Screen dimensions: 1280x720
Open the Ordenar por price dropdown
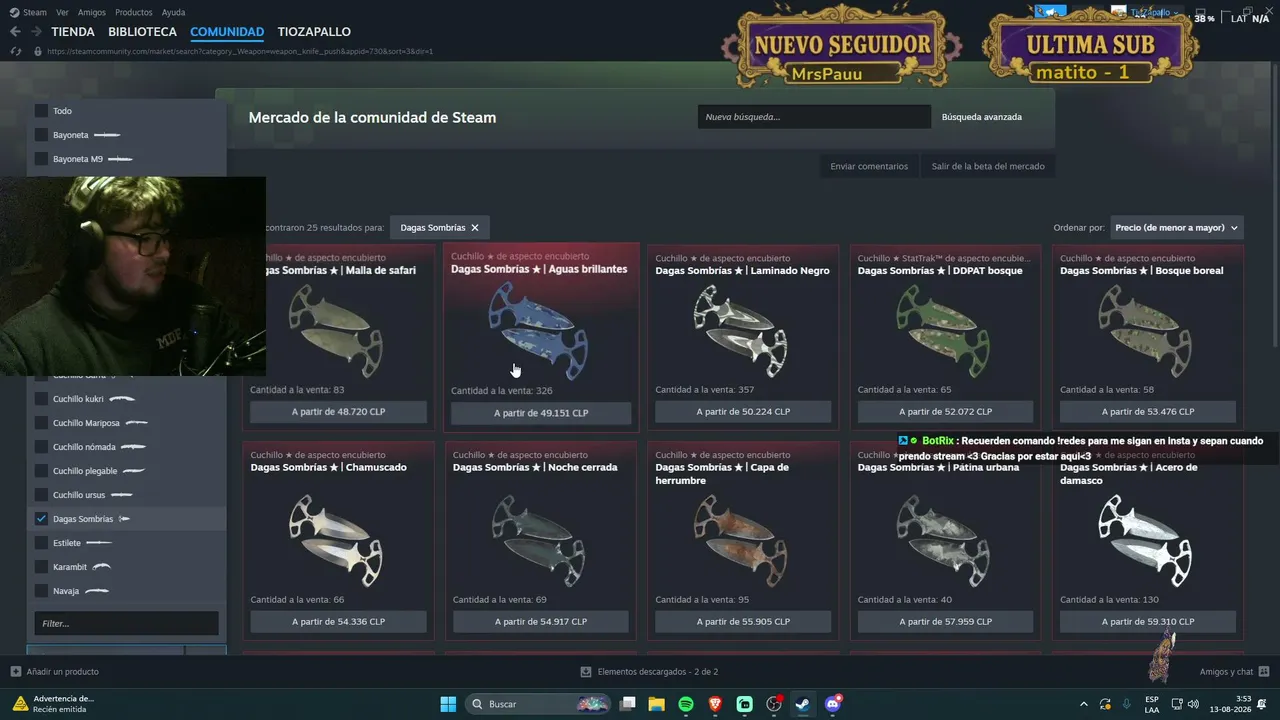(1177, 228)
